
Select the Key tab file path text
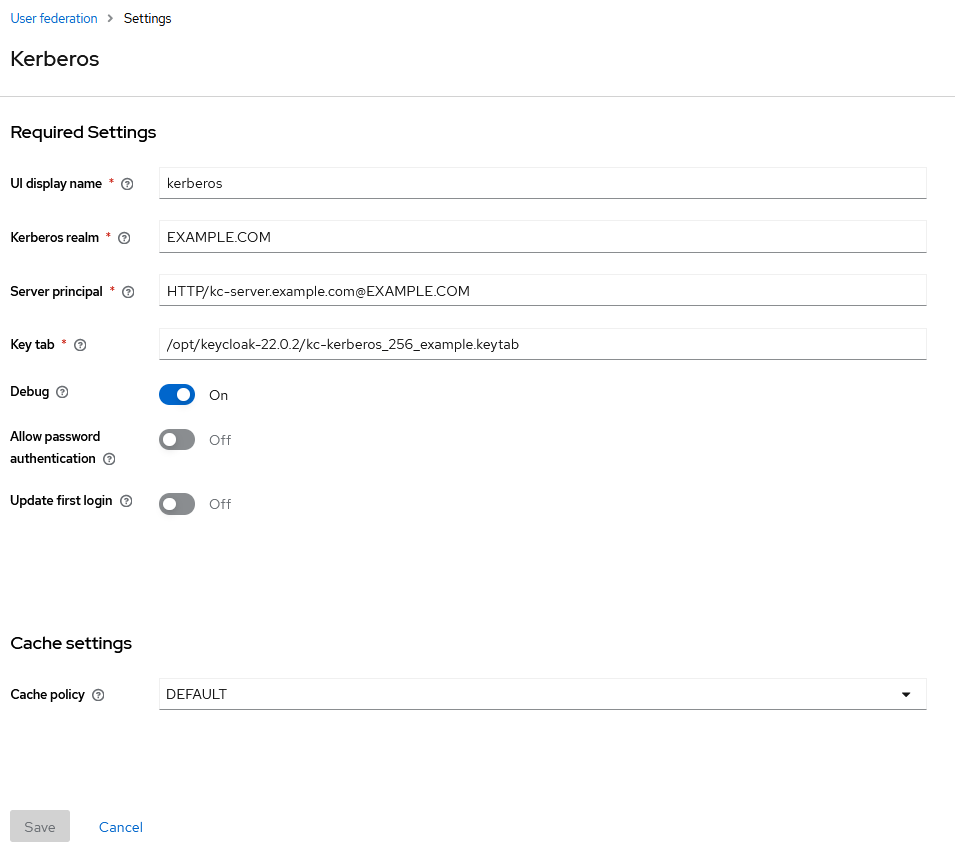(x=542, y=343)
